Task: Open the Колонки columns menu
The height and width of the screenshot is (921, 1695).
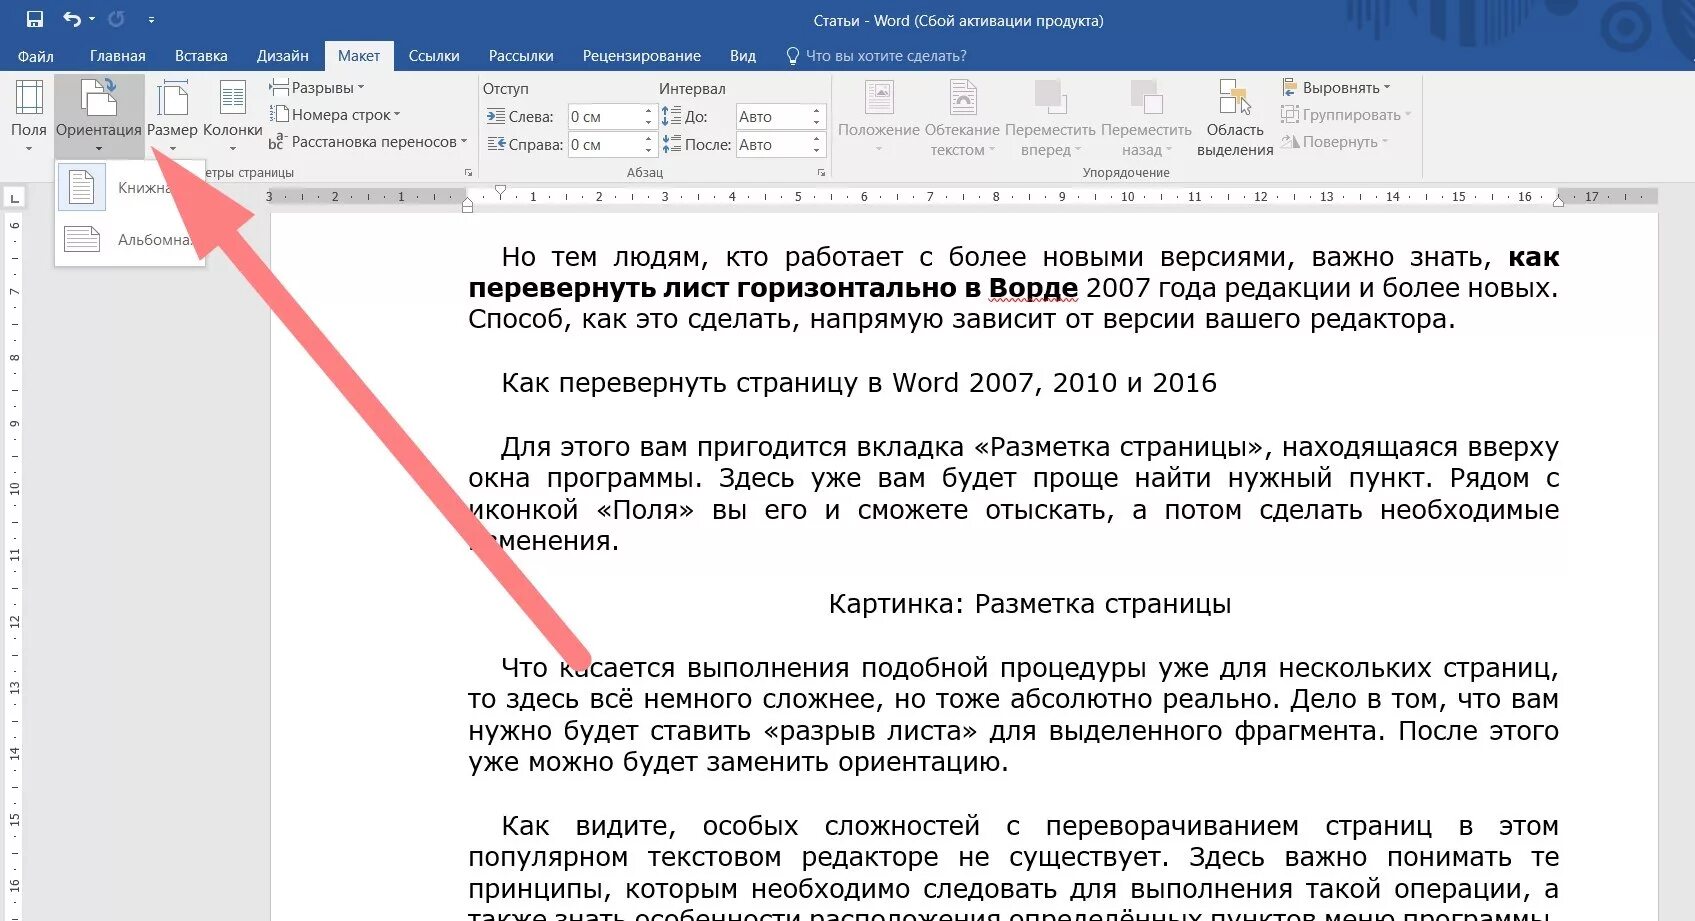Action: (233, 116)
